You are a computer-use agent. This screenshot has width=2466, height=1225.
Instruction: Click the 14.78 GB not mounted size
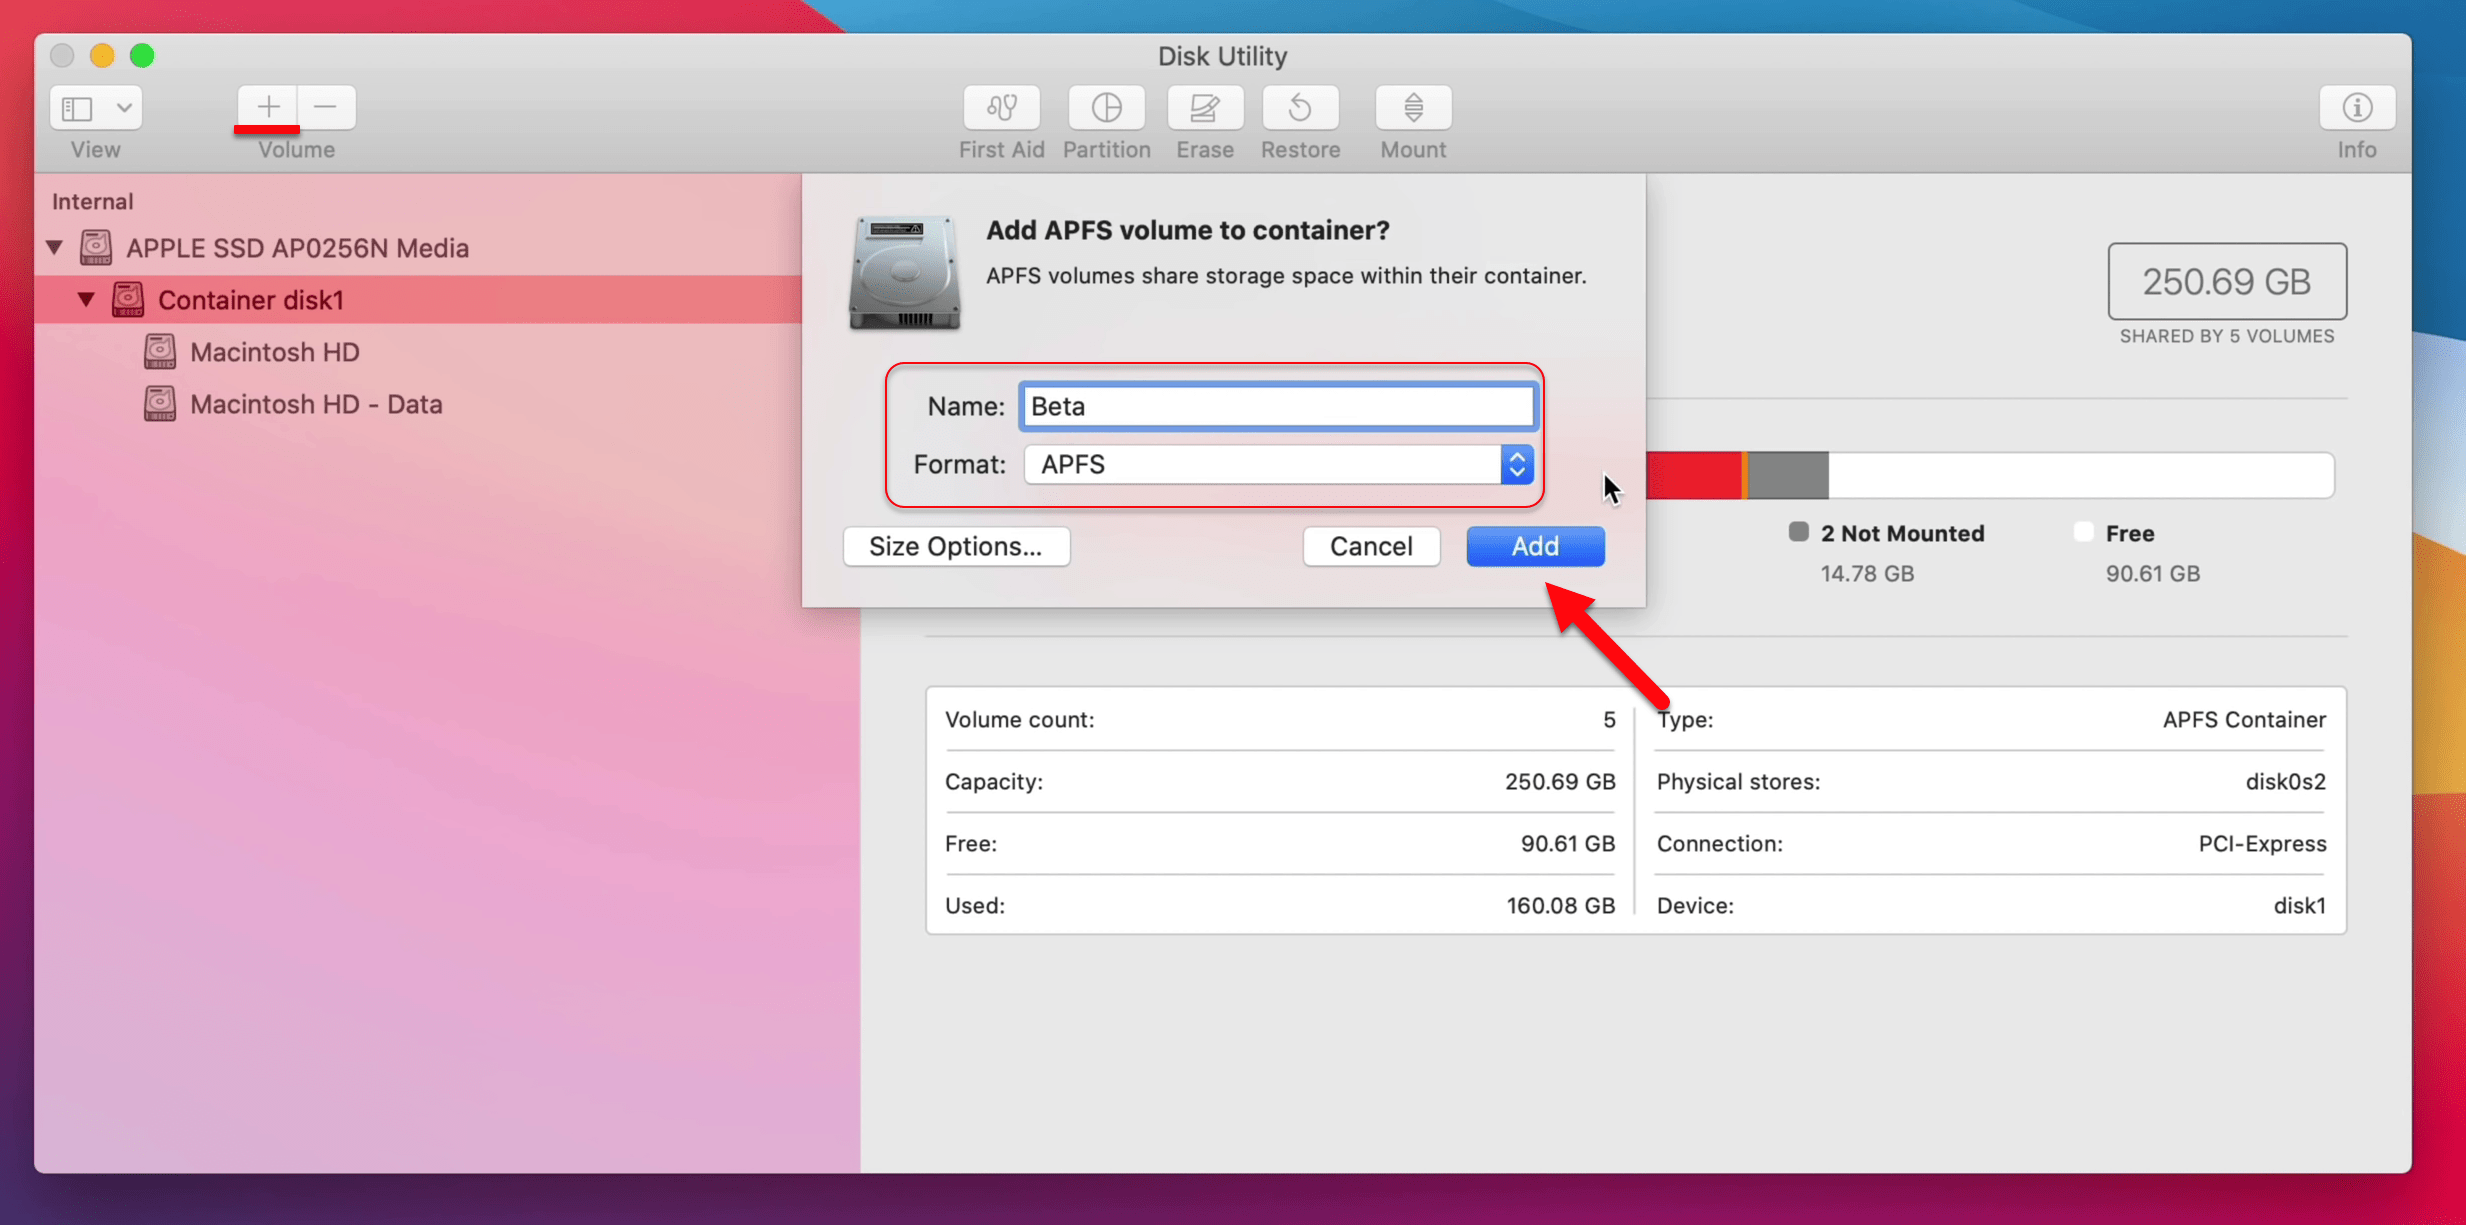[x=1866, y=573]
